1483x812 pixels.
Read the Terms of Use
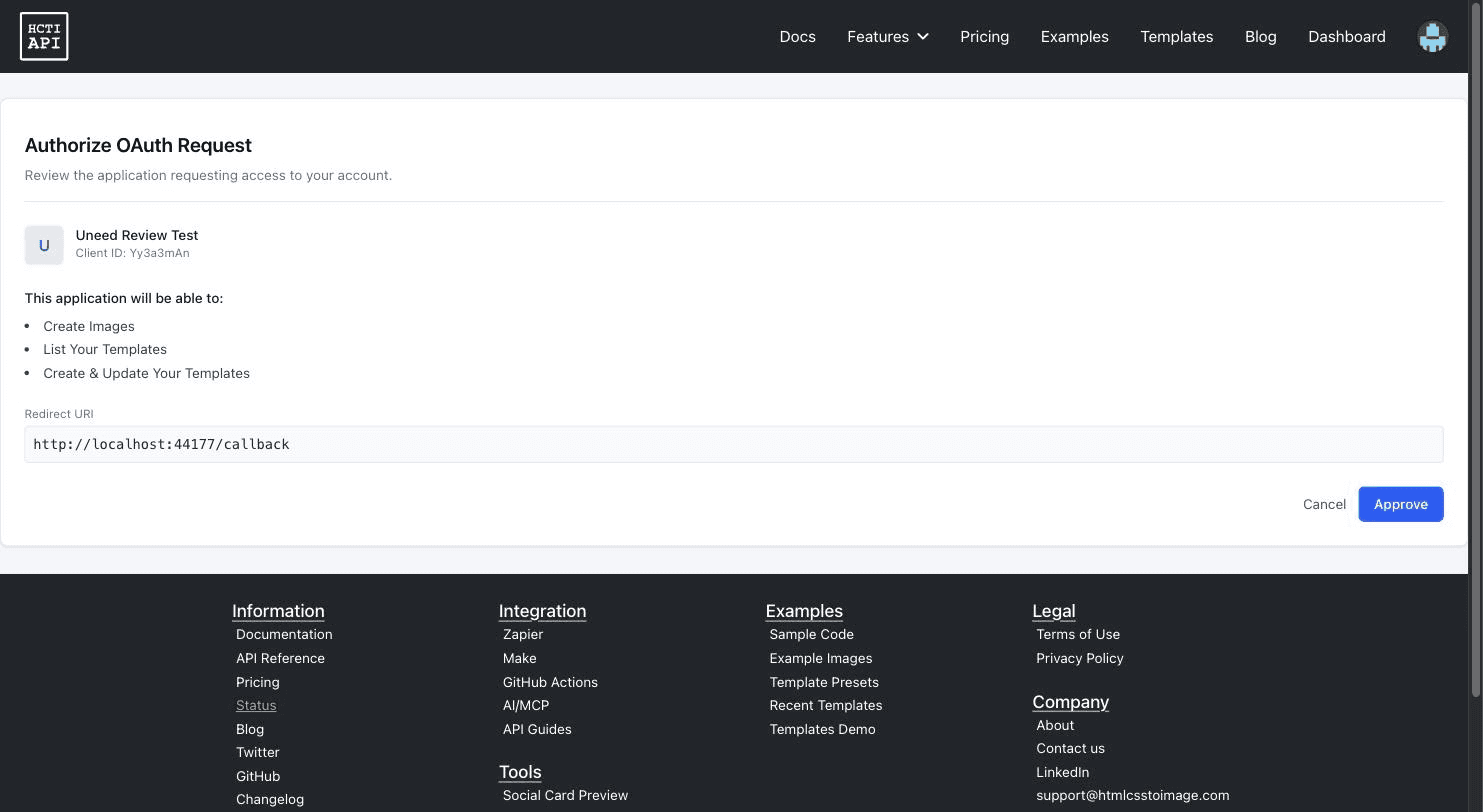(x=1078, y=634)
